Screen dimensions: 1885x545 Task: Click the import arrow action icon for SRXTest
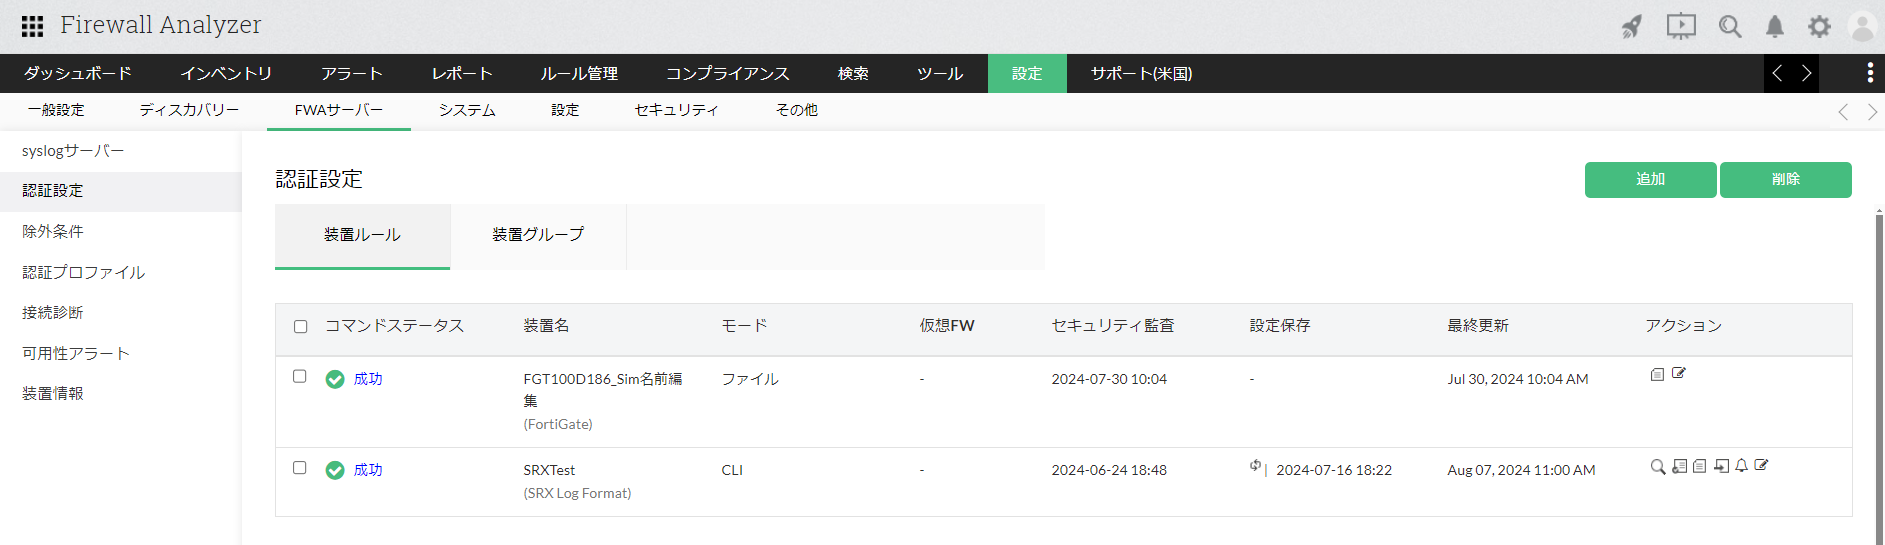1721,466
